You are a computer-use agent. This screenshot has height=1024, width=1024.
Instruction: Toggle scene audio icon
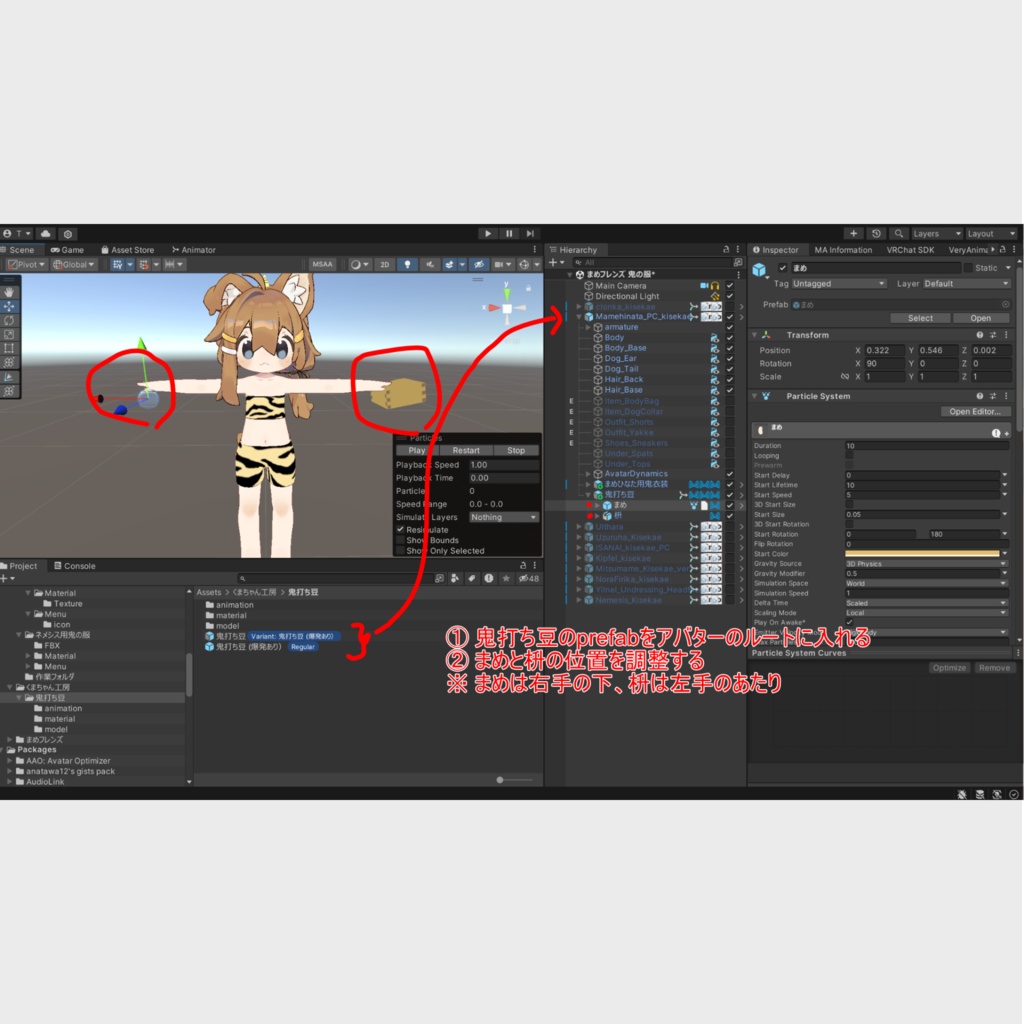[x=429, y=264]
